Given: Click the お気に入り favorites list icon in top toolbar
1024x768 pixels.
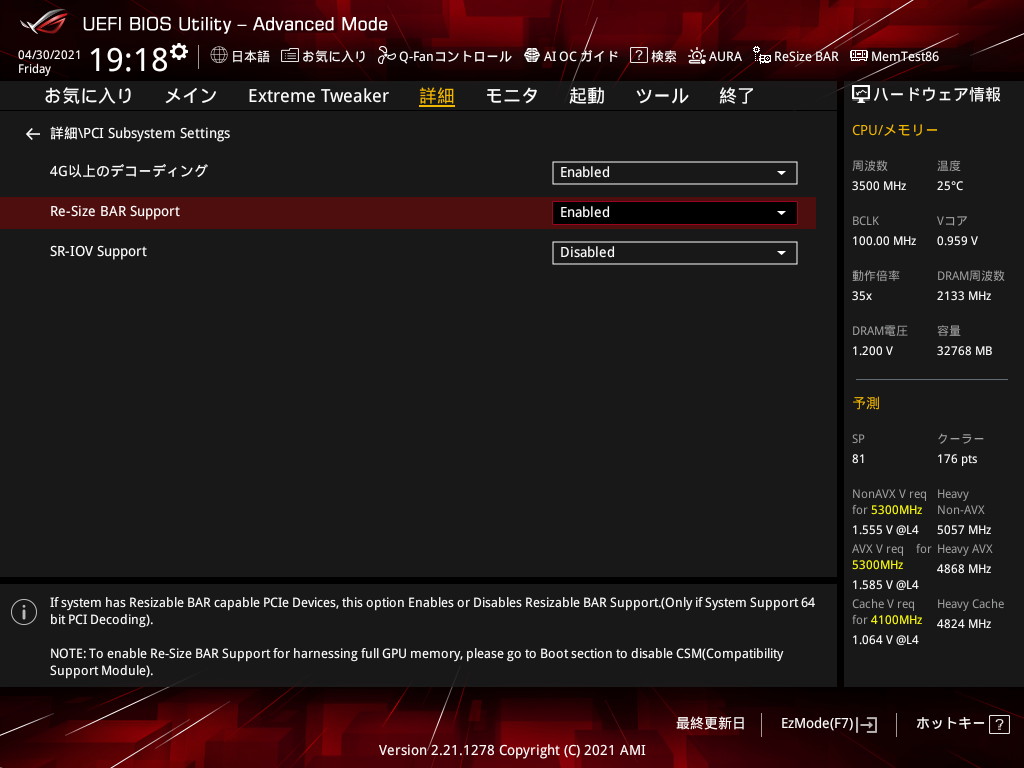Looking at the screenshot, I should tap(289, 56).
